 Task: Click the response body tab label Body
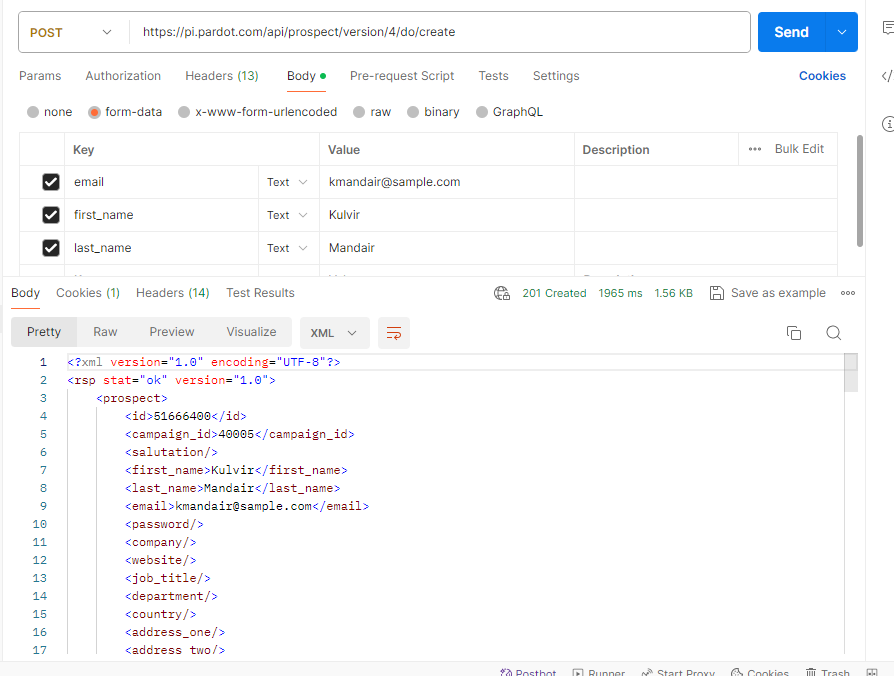26,293
